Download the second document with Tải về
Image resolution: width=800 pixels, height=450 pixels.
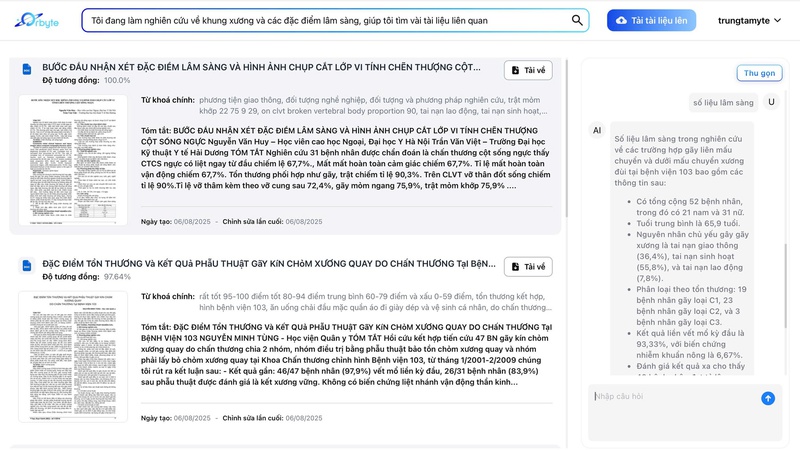pyautogui.click(x=527, y=267)
